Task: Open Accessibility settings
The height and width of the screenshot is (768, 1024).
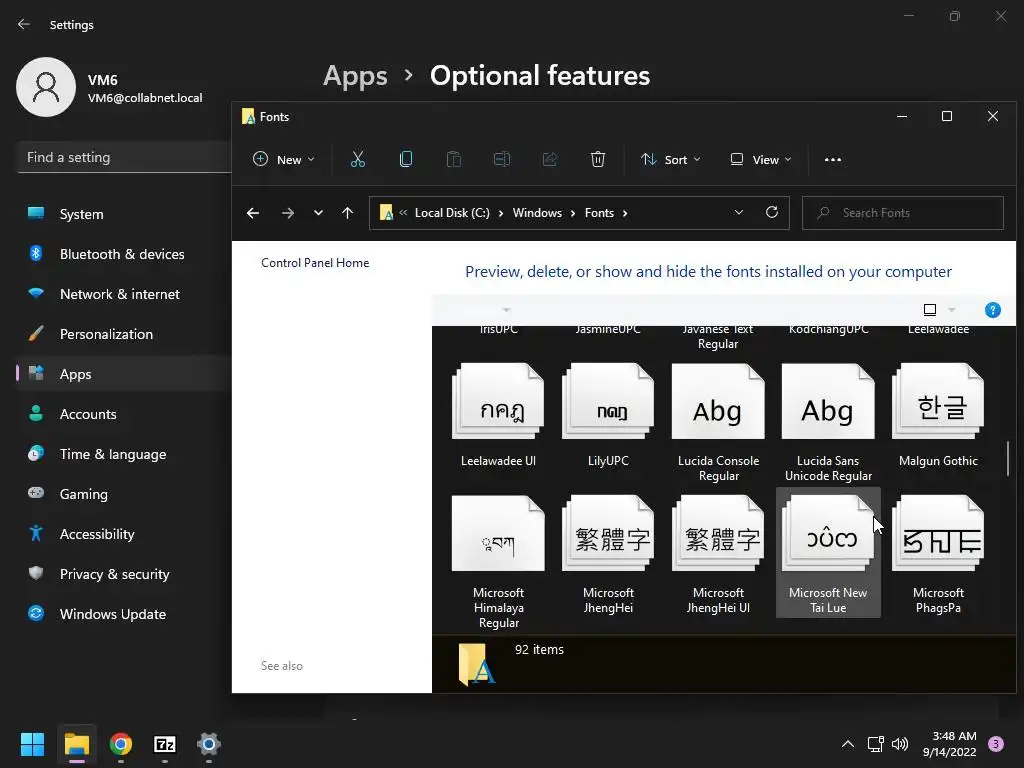Action: [124, 534]
